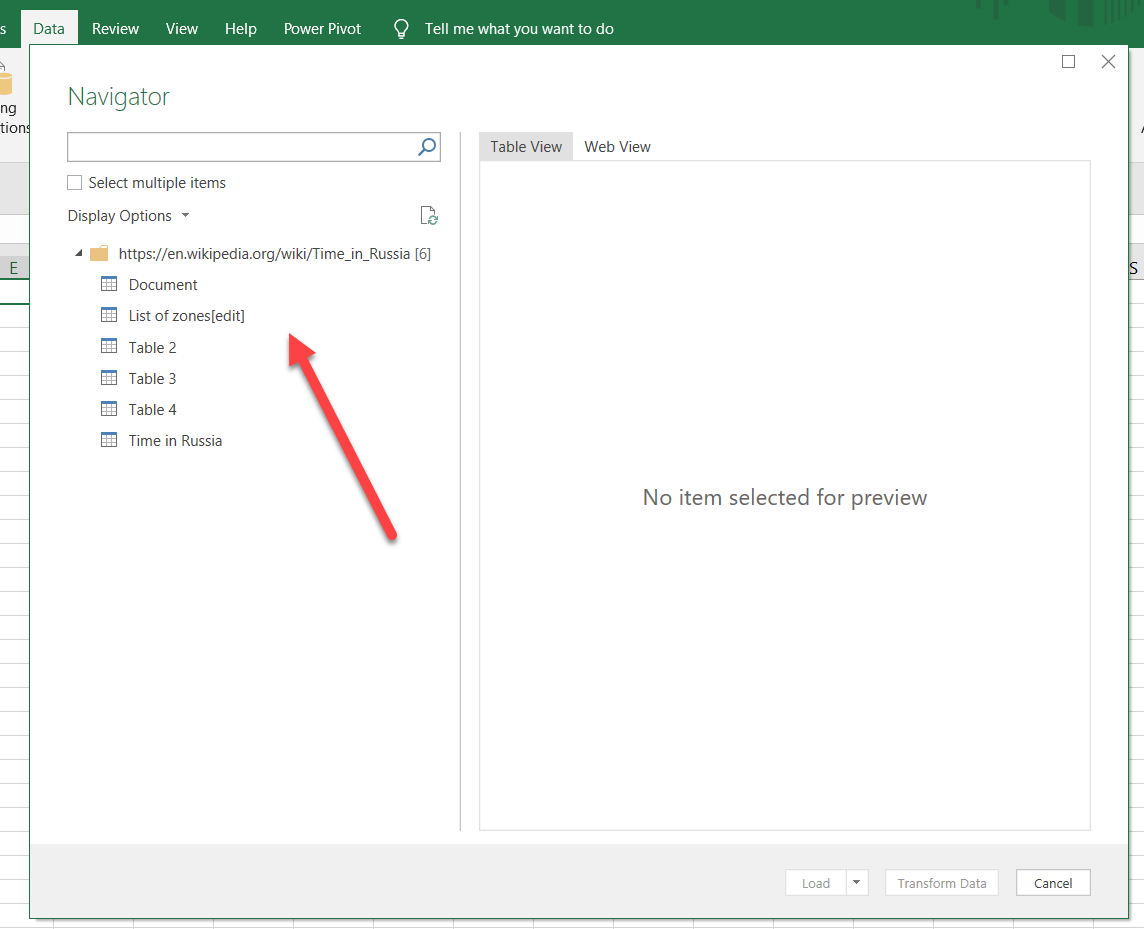Enable Select multiple items

tap(74, 182)
